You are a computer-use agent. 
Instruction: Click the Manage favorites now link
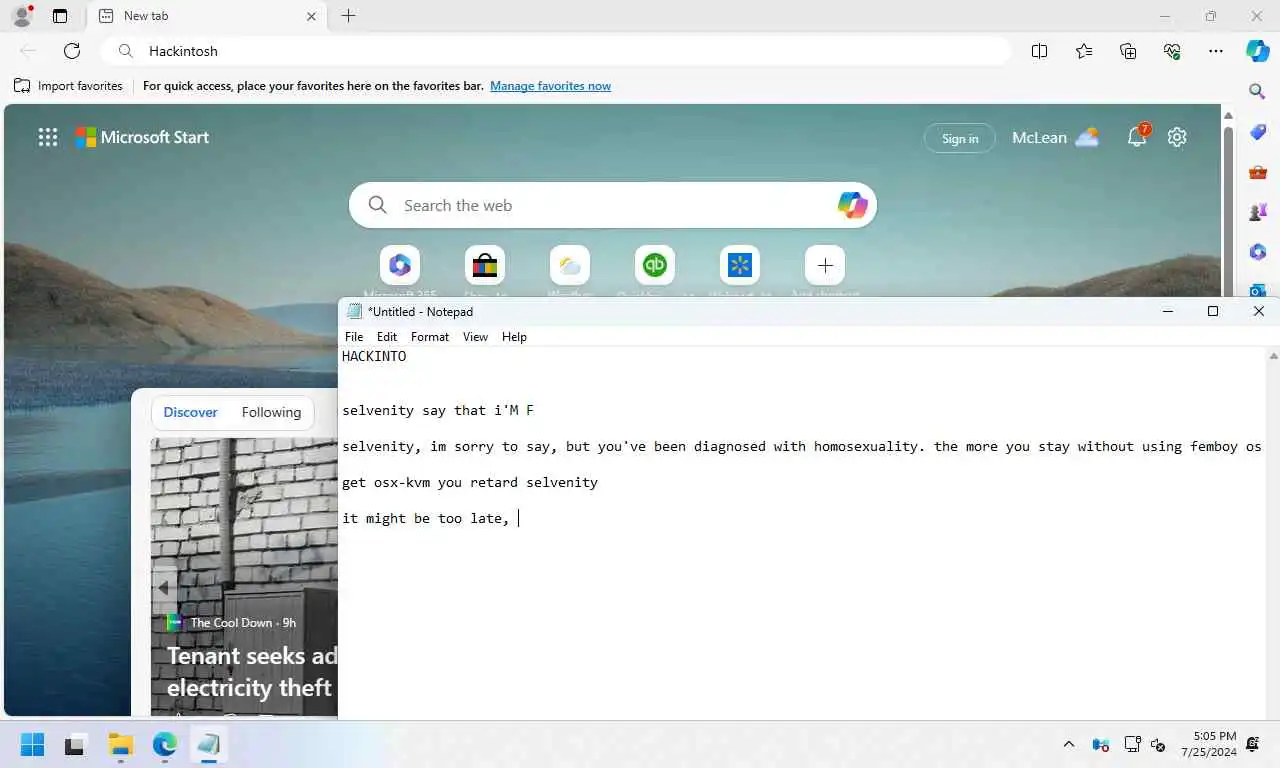550,86
